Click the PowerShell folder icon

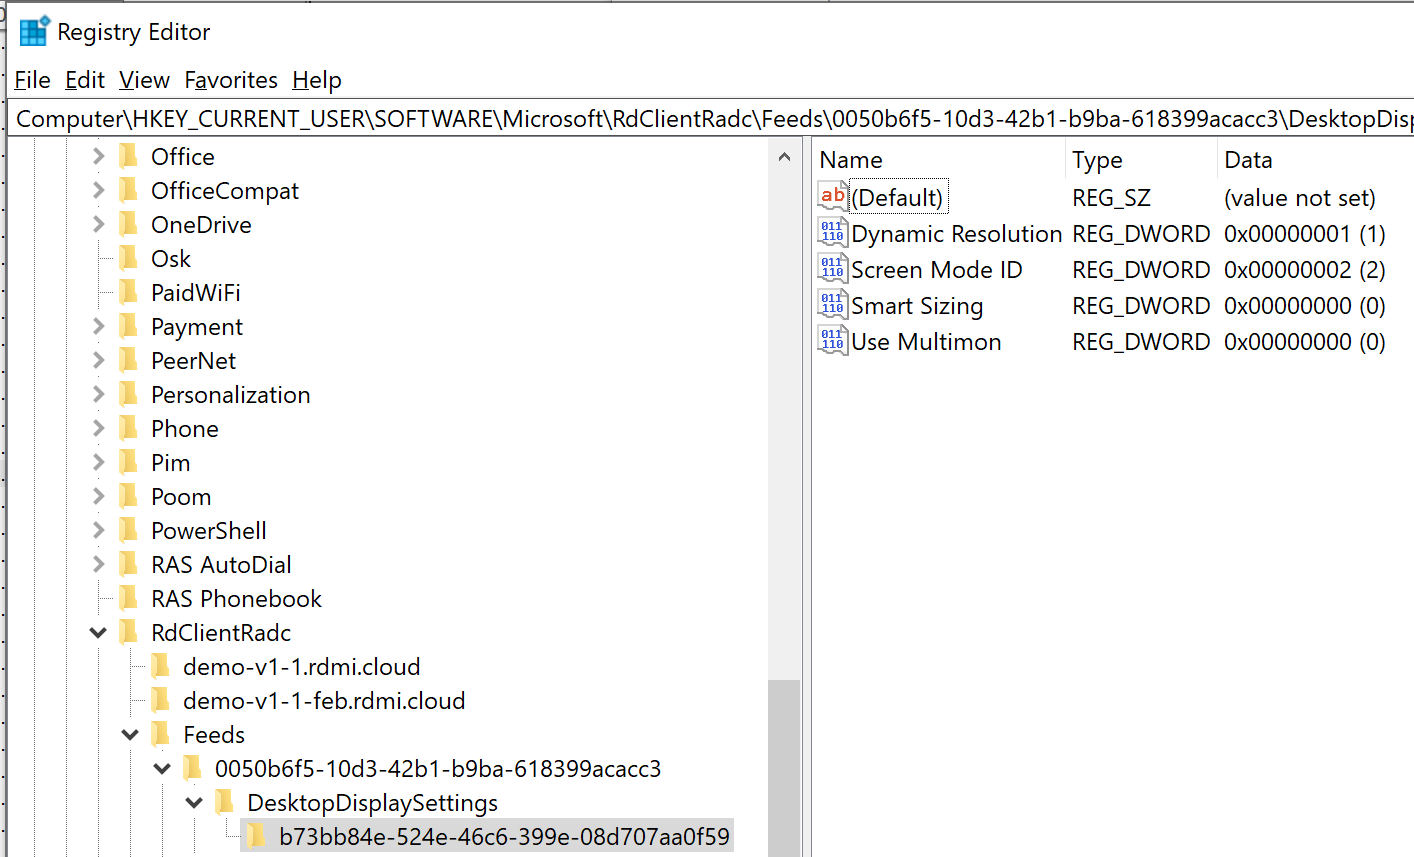[129, 530]
